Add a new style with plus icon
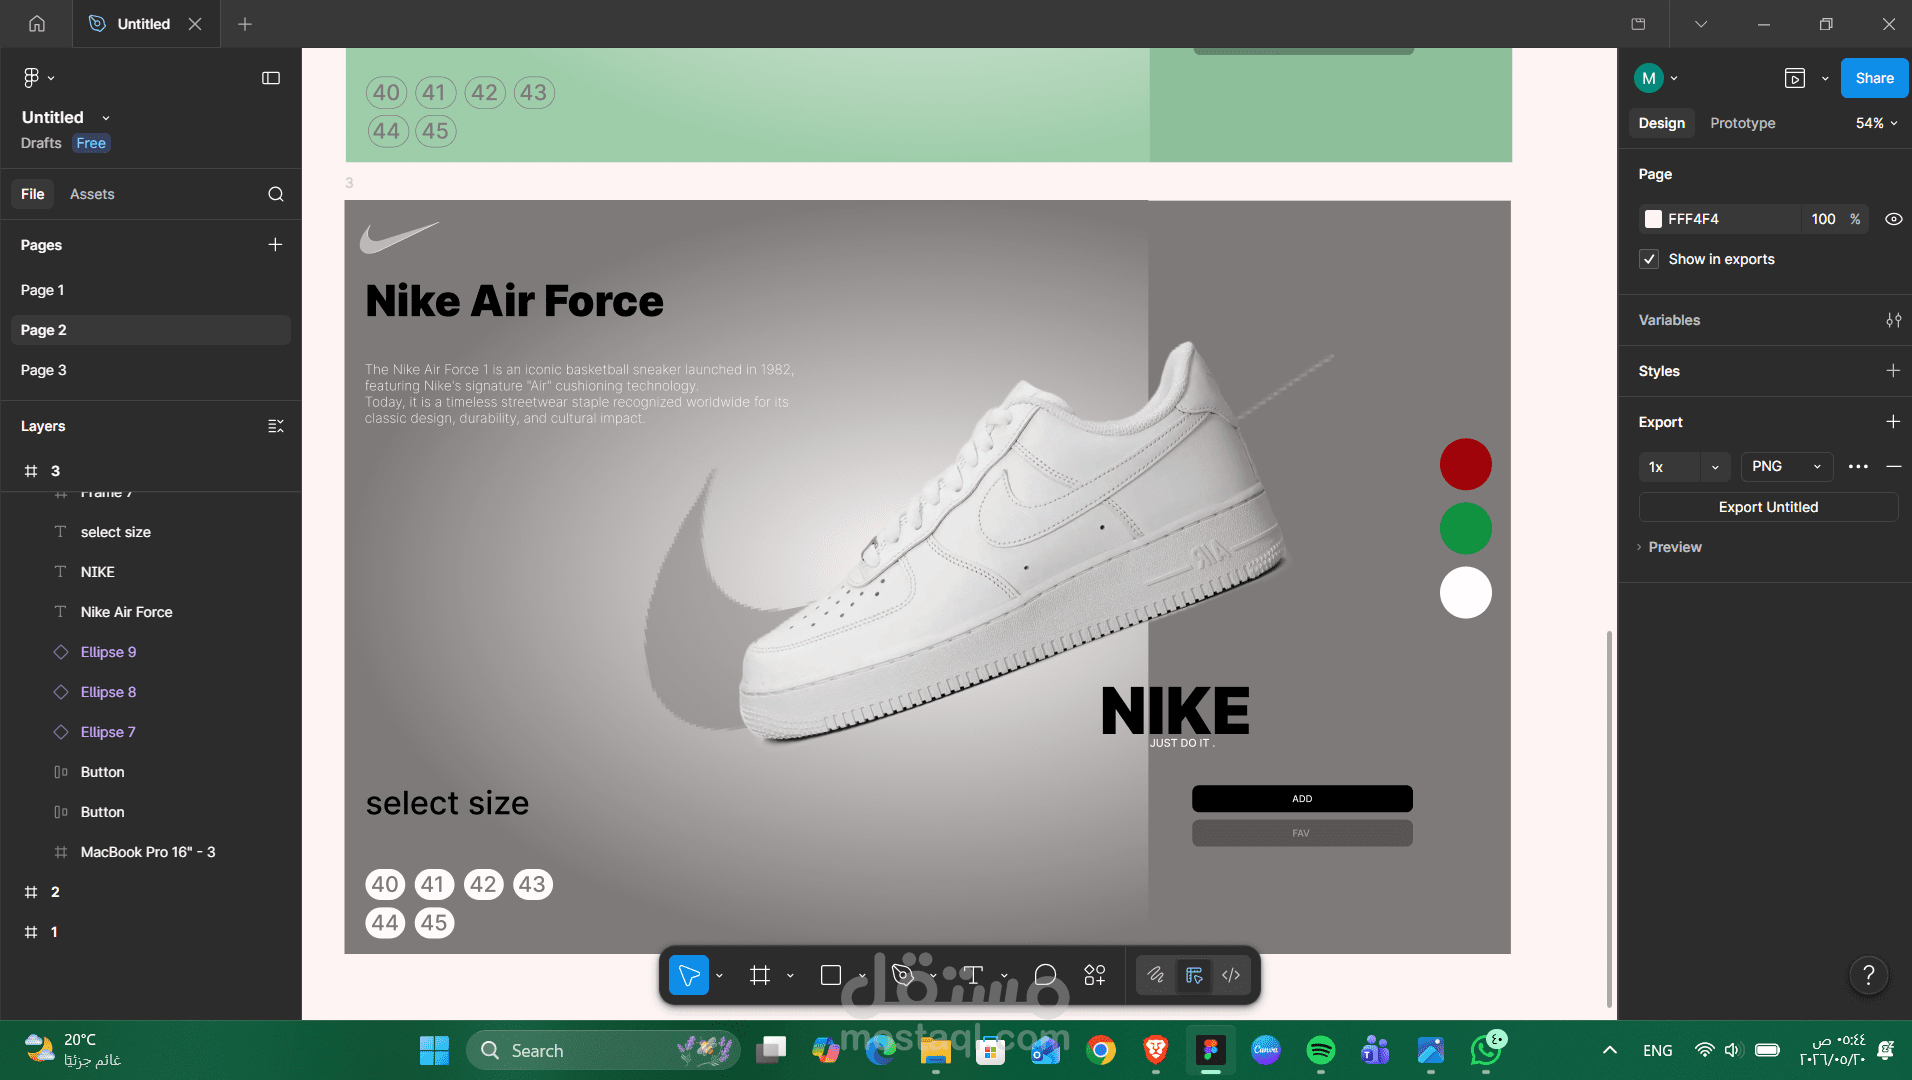 (1893, 371)
